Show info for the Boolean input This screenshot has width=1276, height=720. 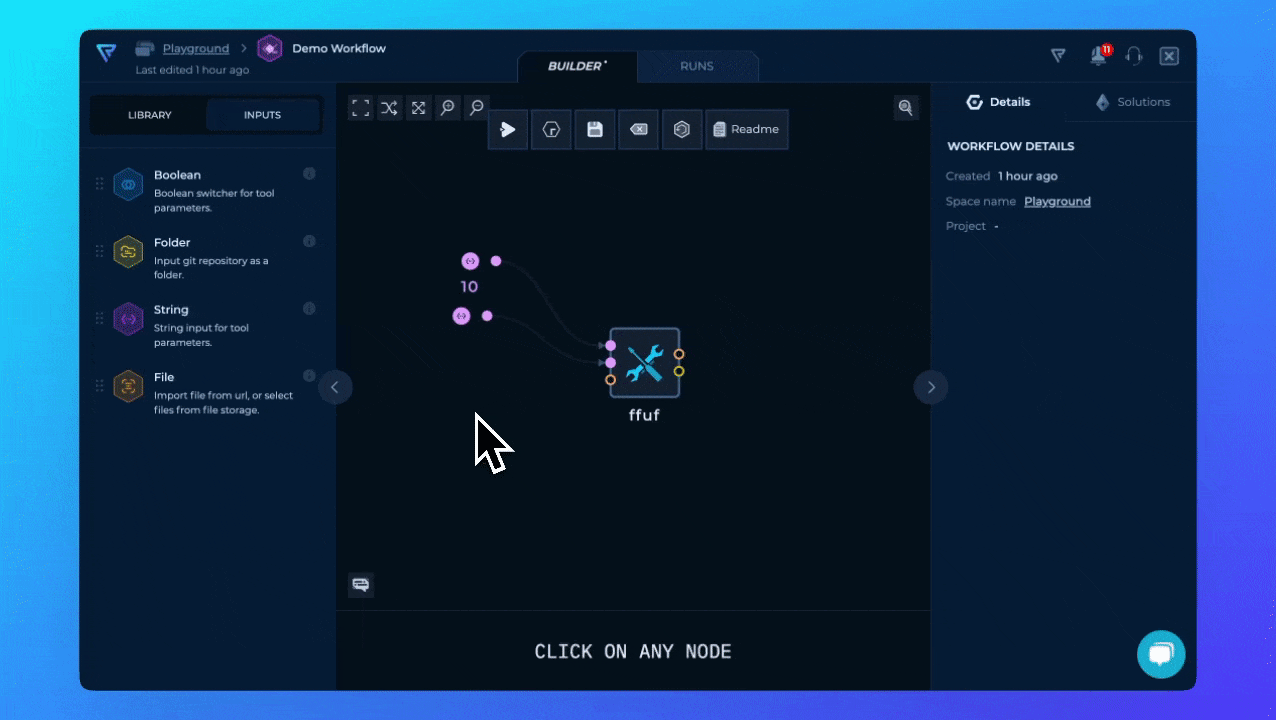tap(309, 174)
